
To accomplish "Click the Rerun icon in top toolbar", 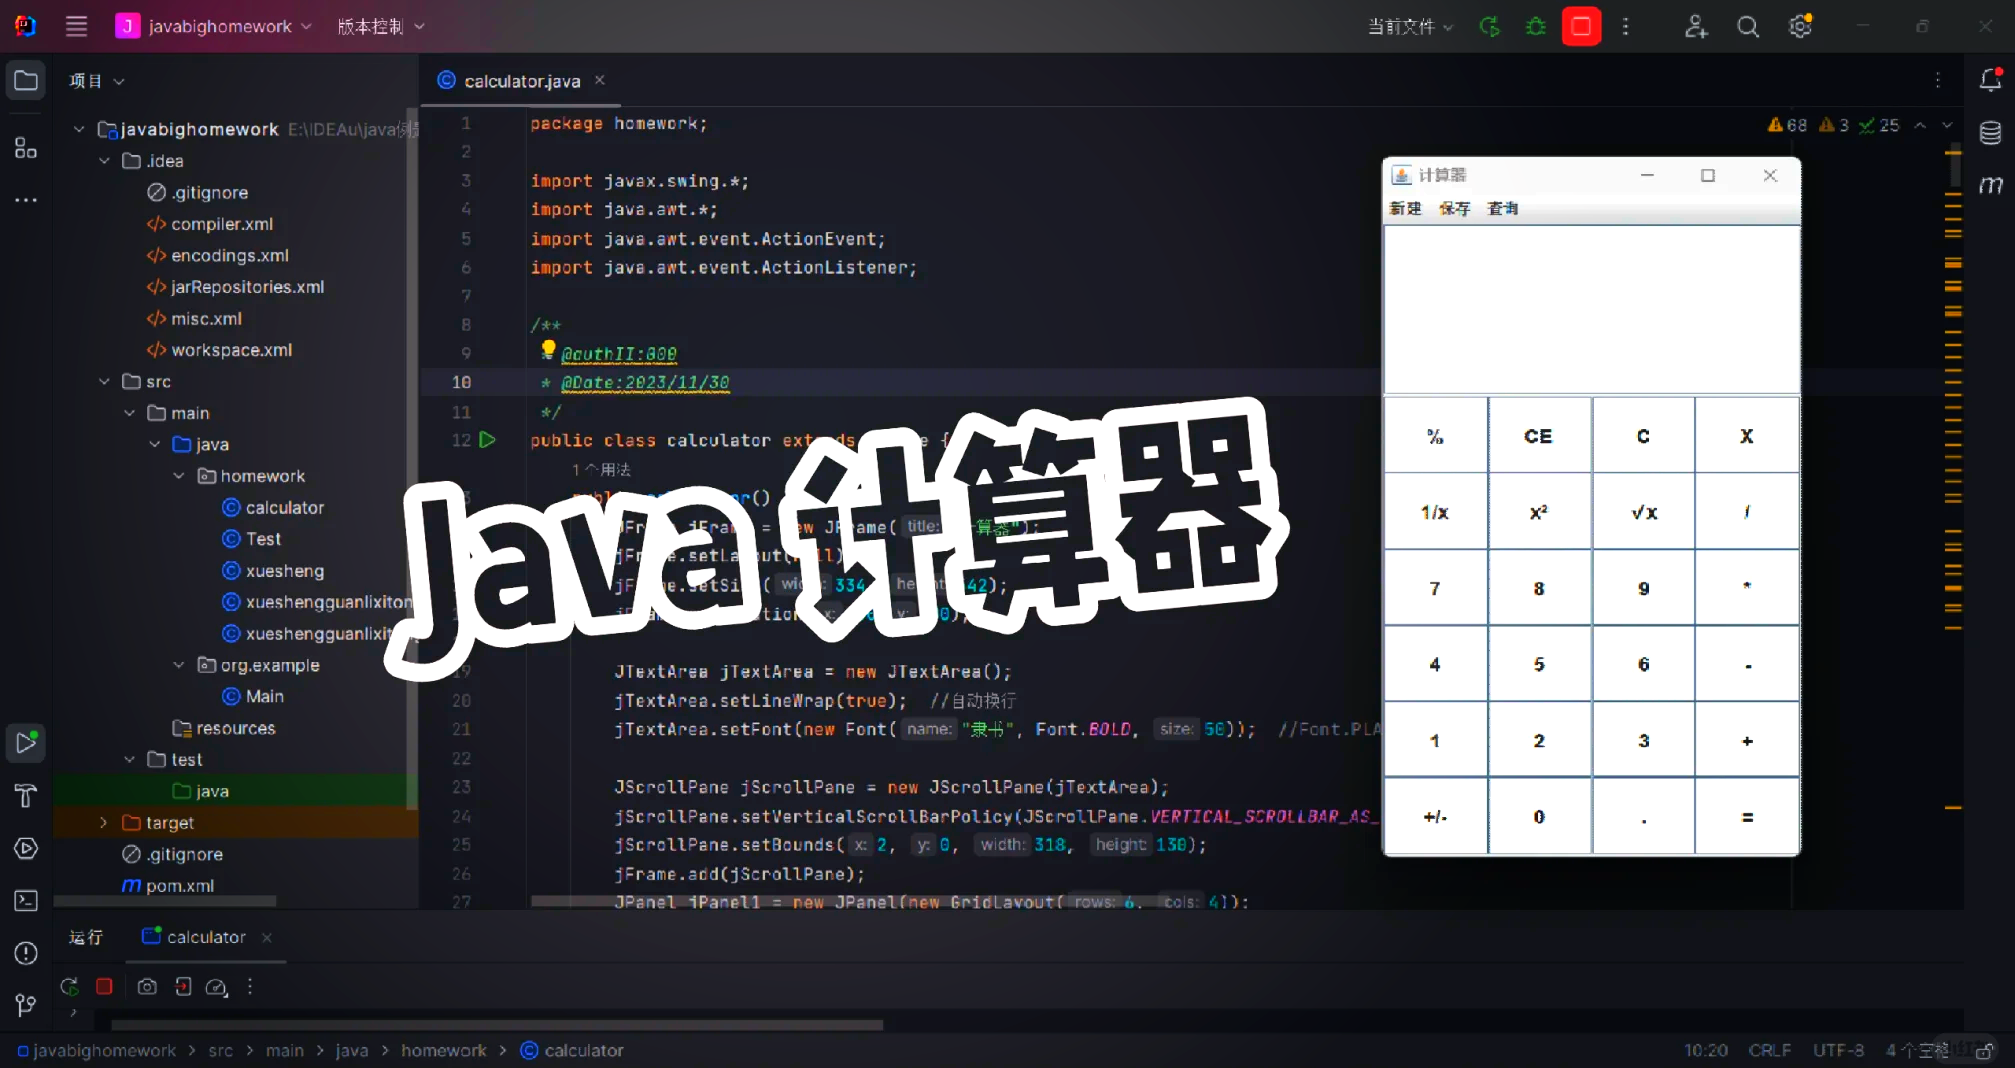I will pyautogui.click(x=1490, y=27).
